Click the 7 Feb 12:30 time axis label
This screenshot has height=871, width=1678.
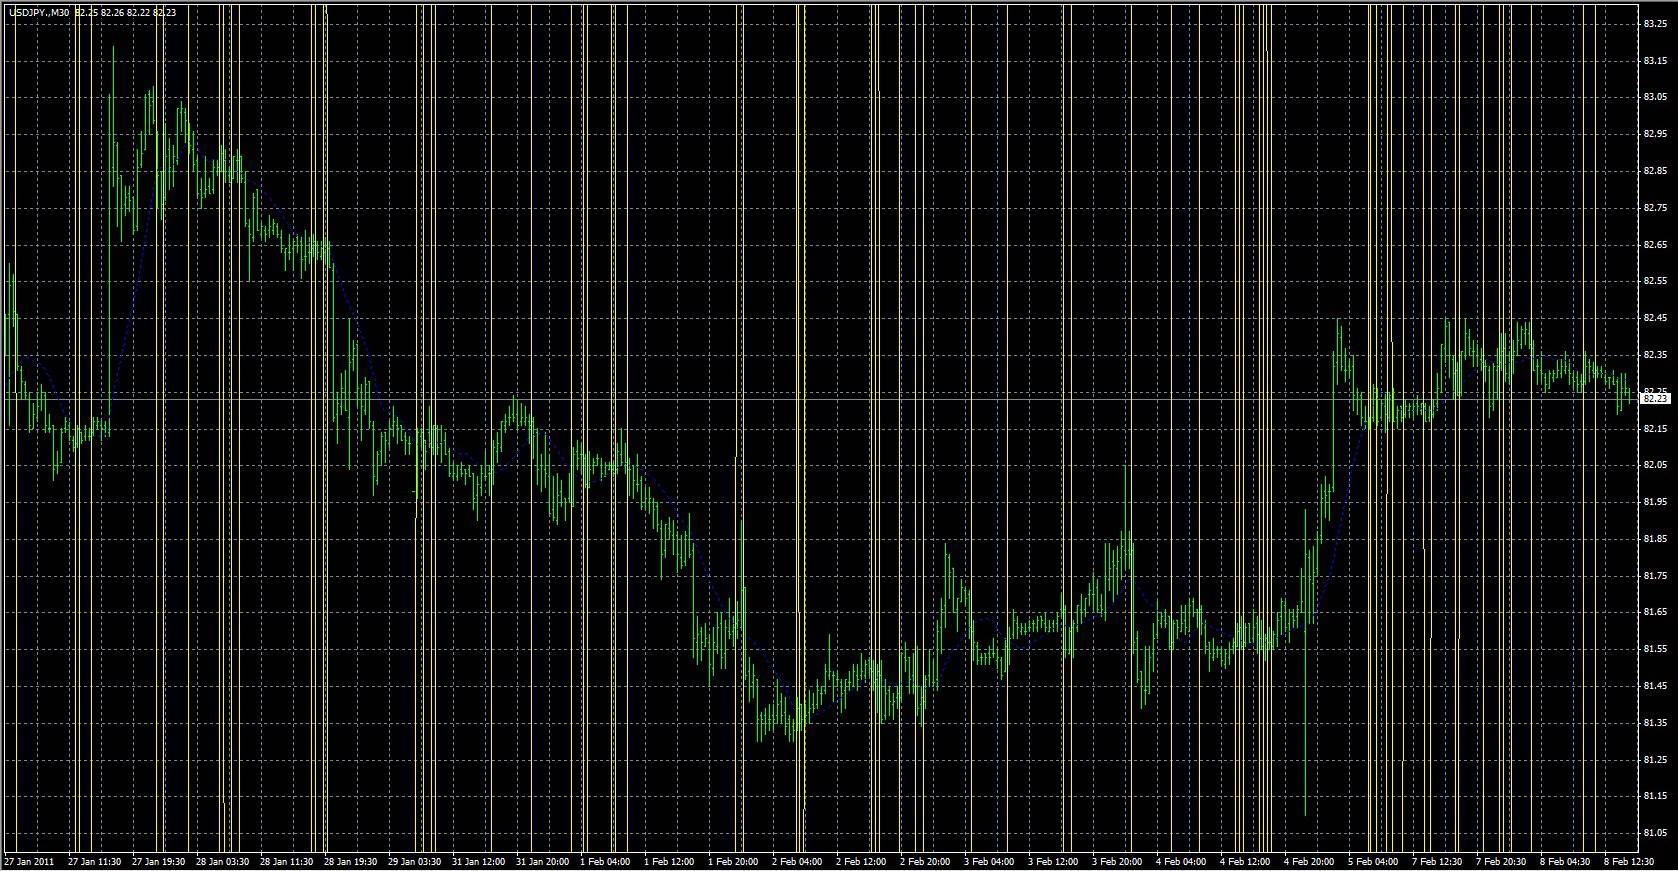click(1438, 861)
